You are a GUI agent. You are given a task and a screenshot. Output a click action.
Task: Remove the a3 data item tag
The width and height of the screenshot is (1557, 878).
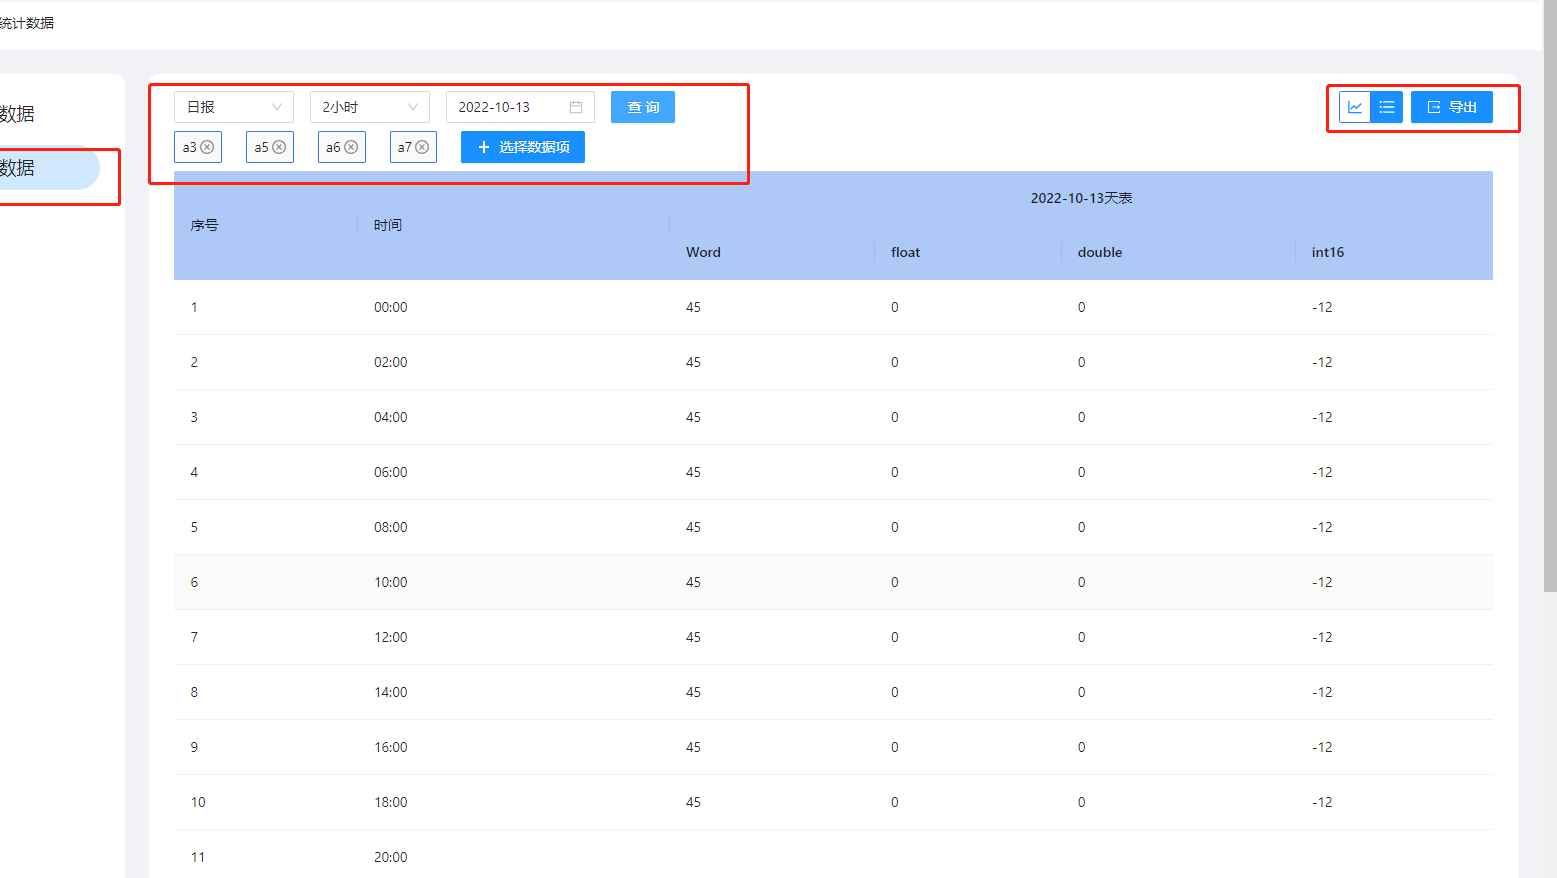(x=207, y=147)
